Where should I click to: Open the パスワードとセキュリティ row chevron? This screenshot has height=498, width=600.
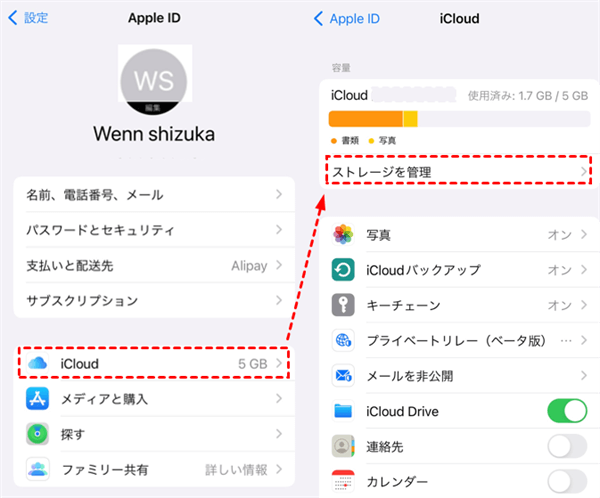pyautogui.click(x=279, y=230)
